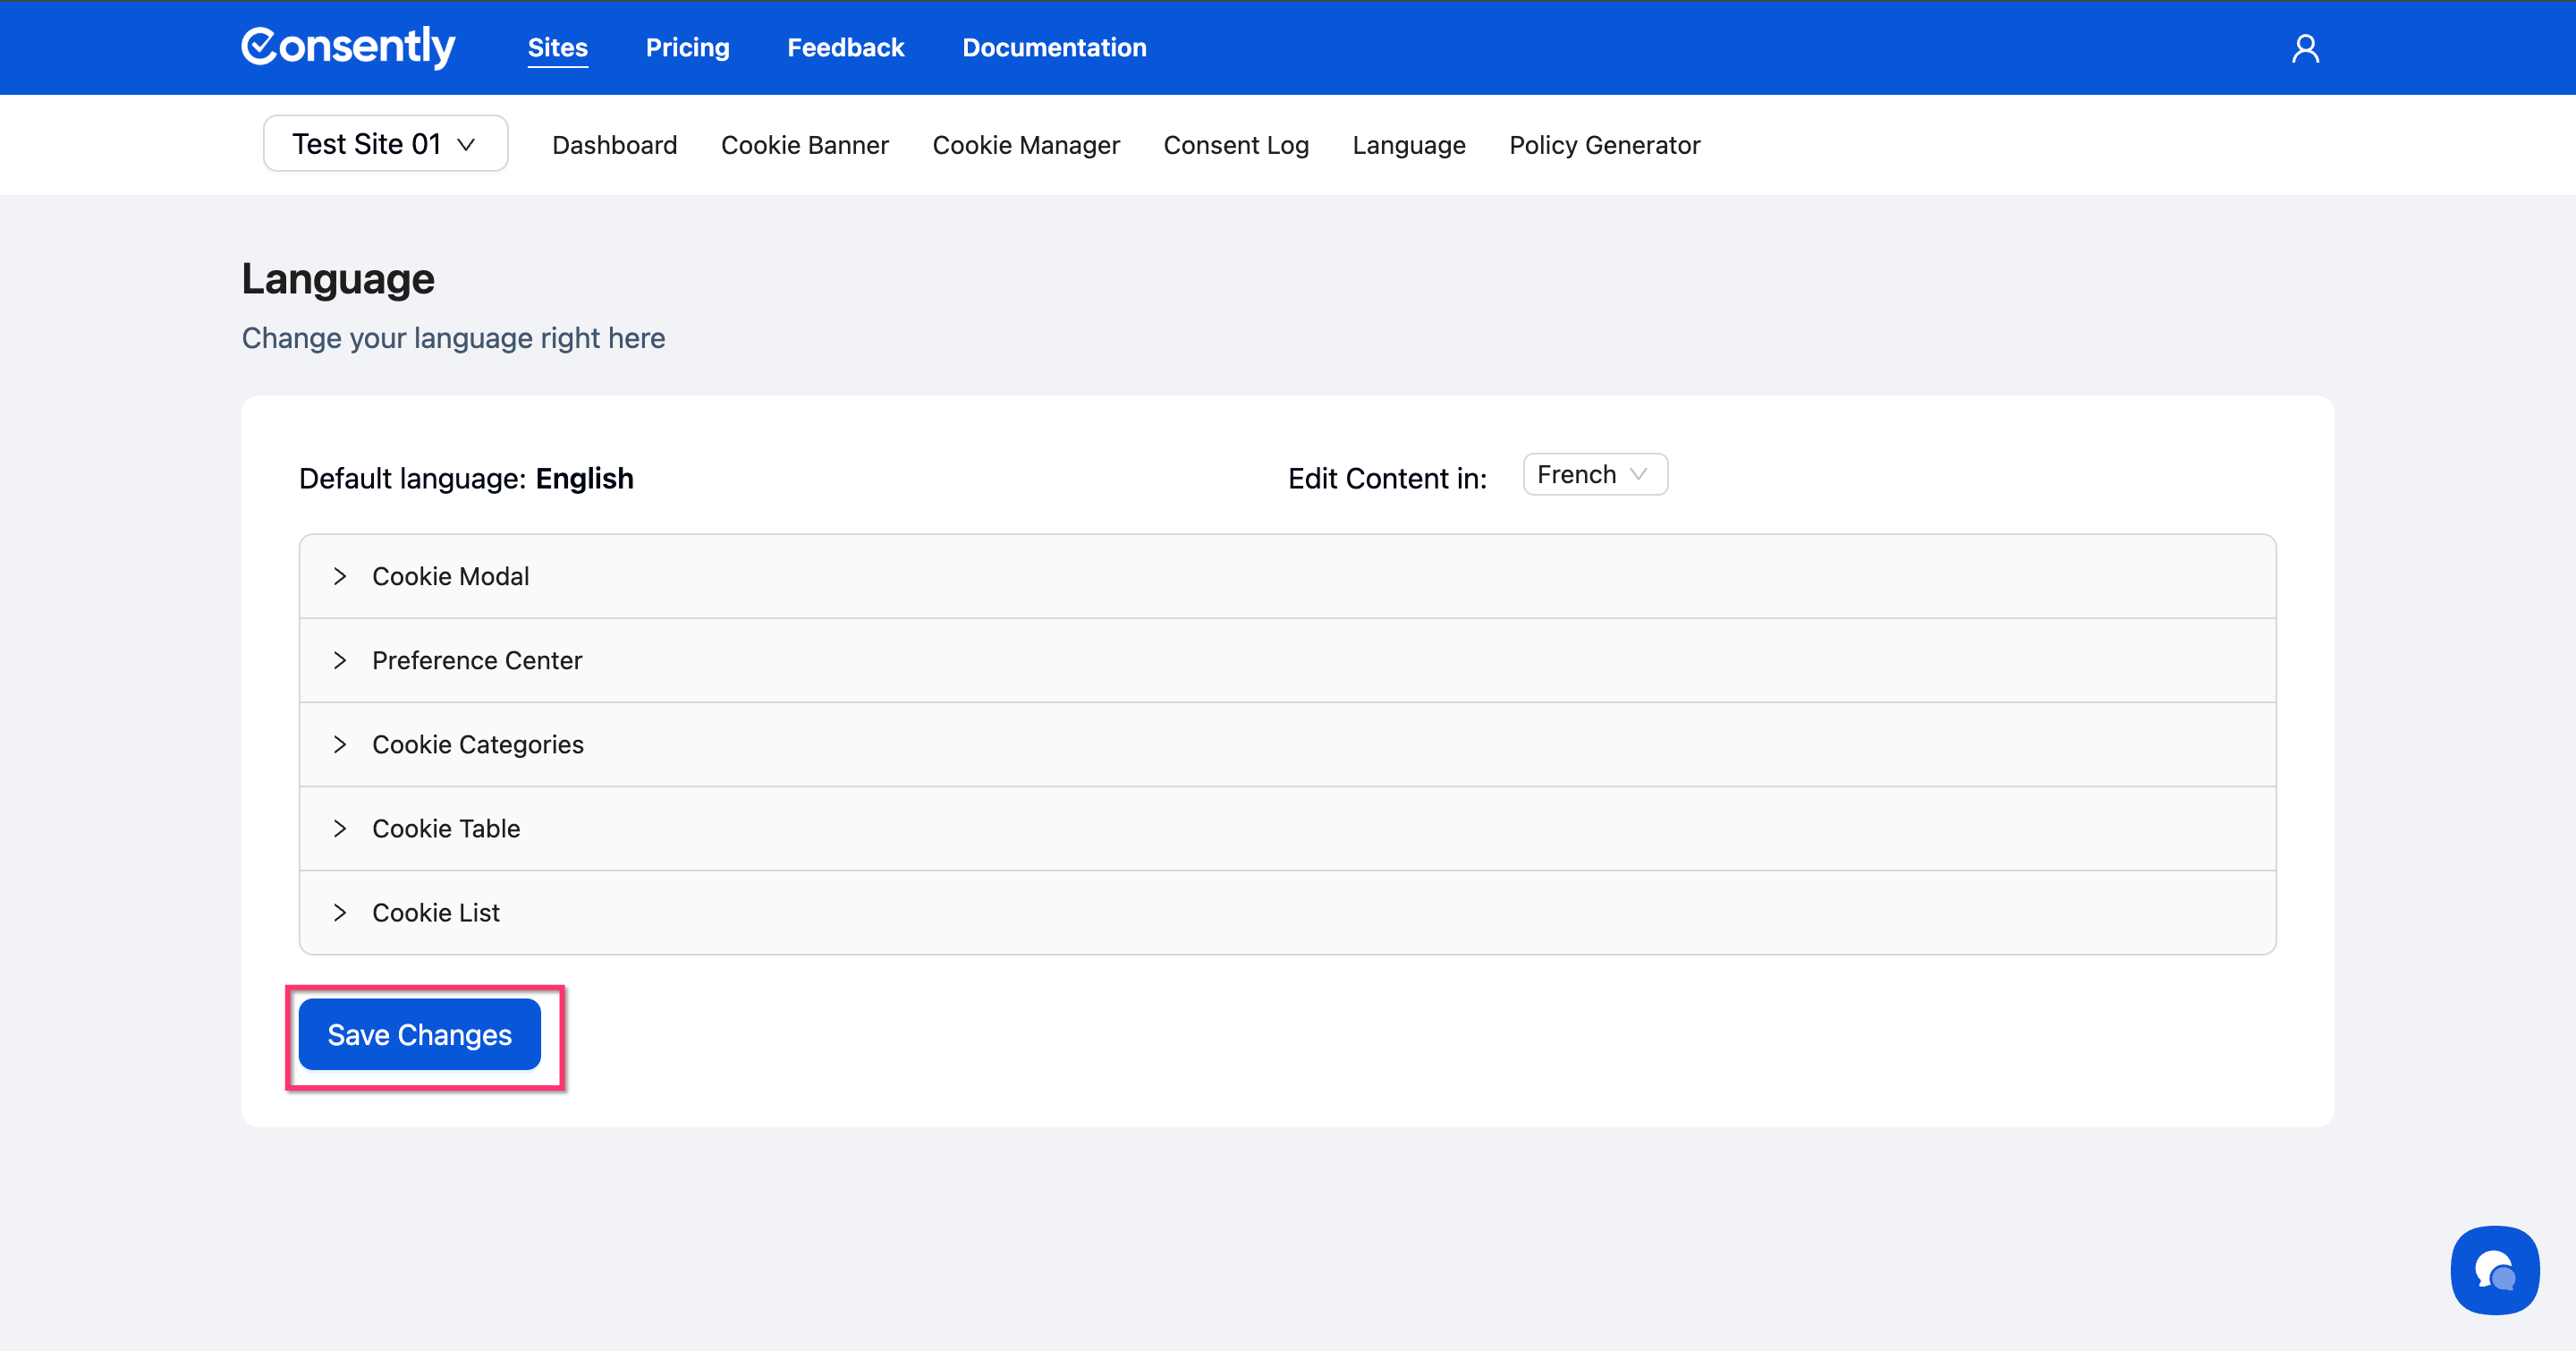Go to the Pricing page

687,47
